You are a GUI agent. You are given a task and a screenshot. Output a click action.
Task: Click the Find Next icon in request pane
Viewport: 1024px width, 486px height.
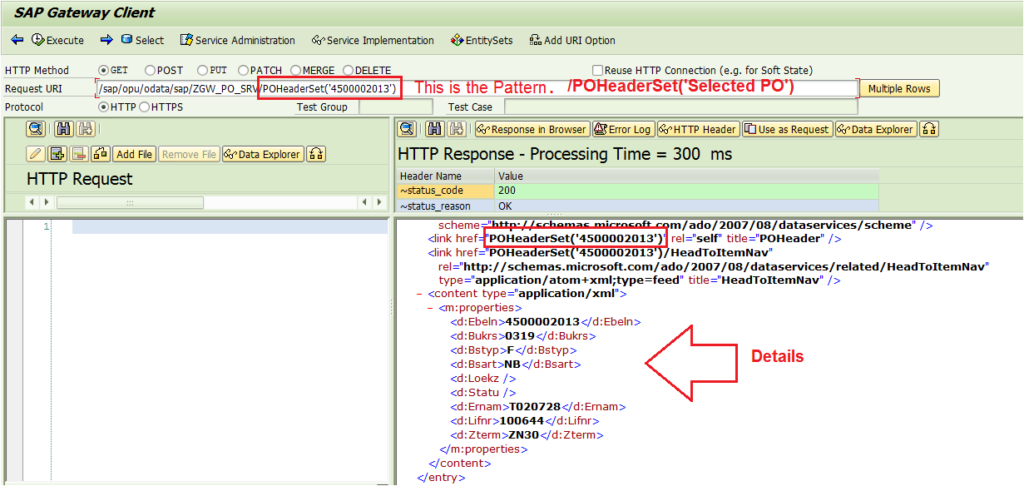(84, 129)
